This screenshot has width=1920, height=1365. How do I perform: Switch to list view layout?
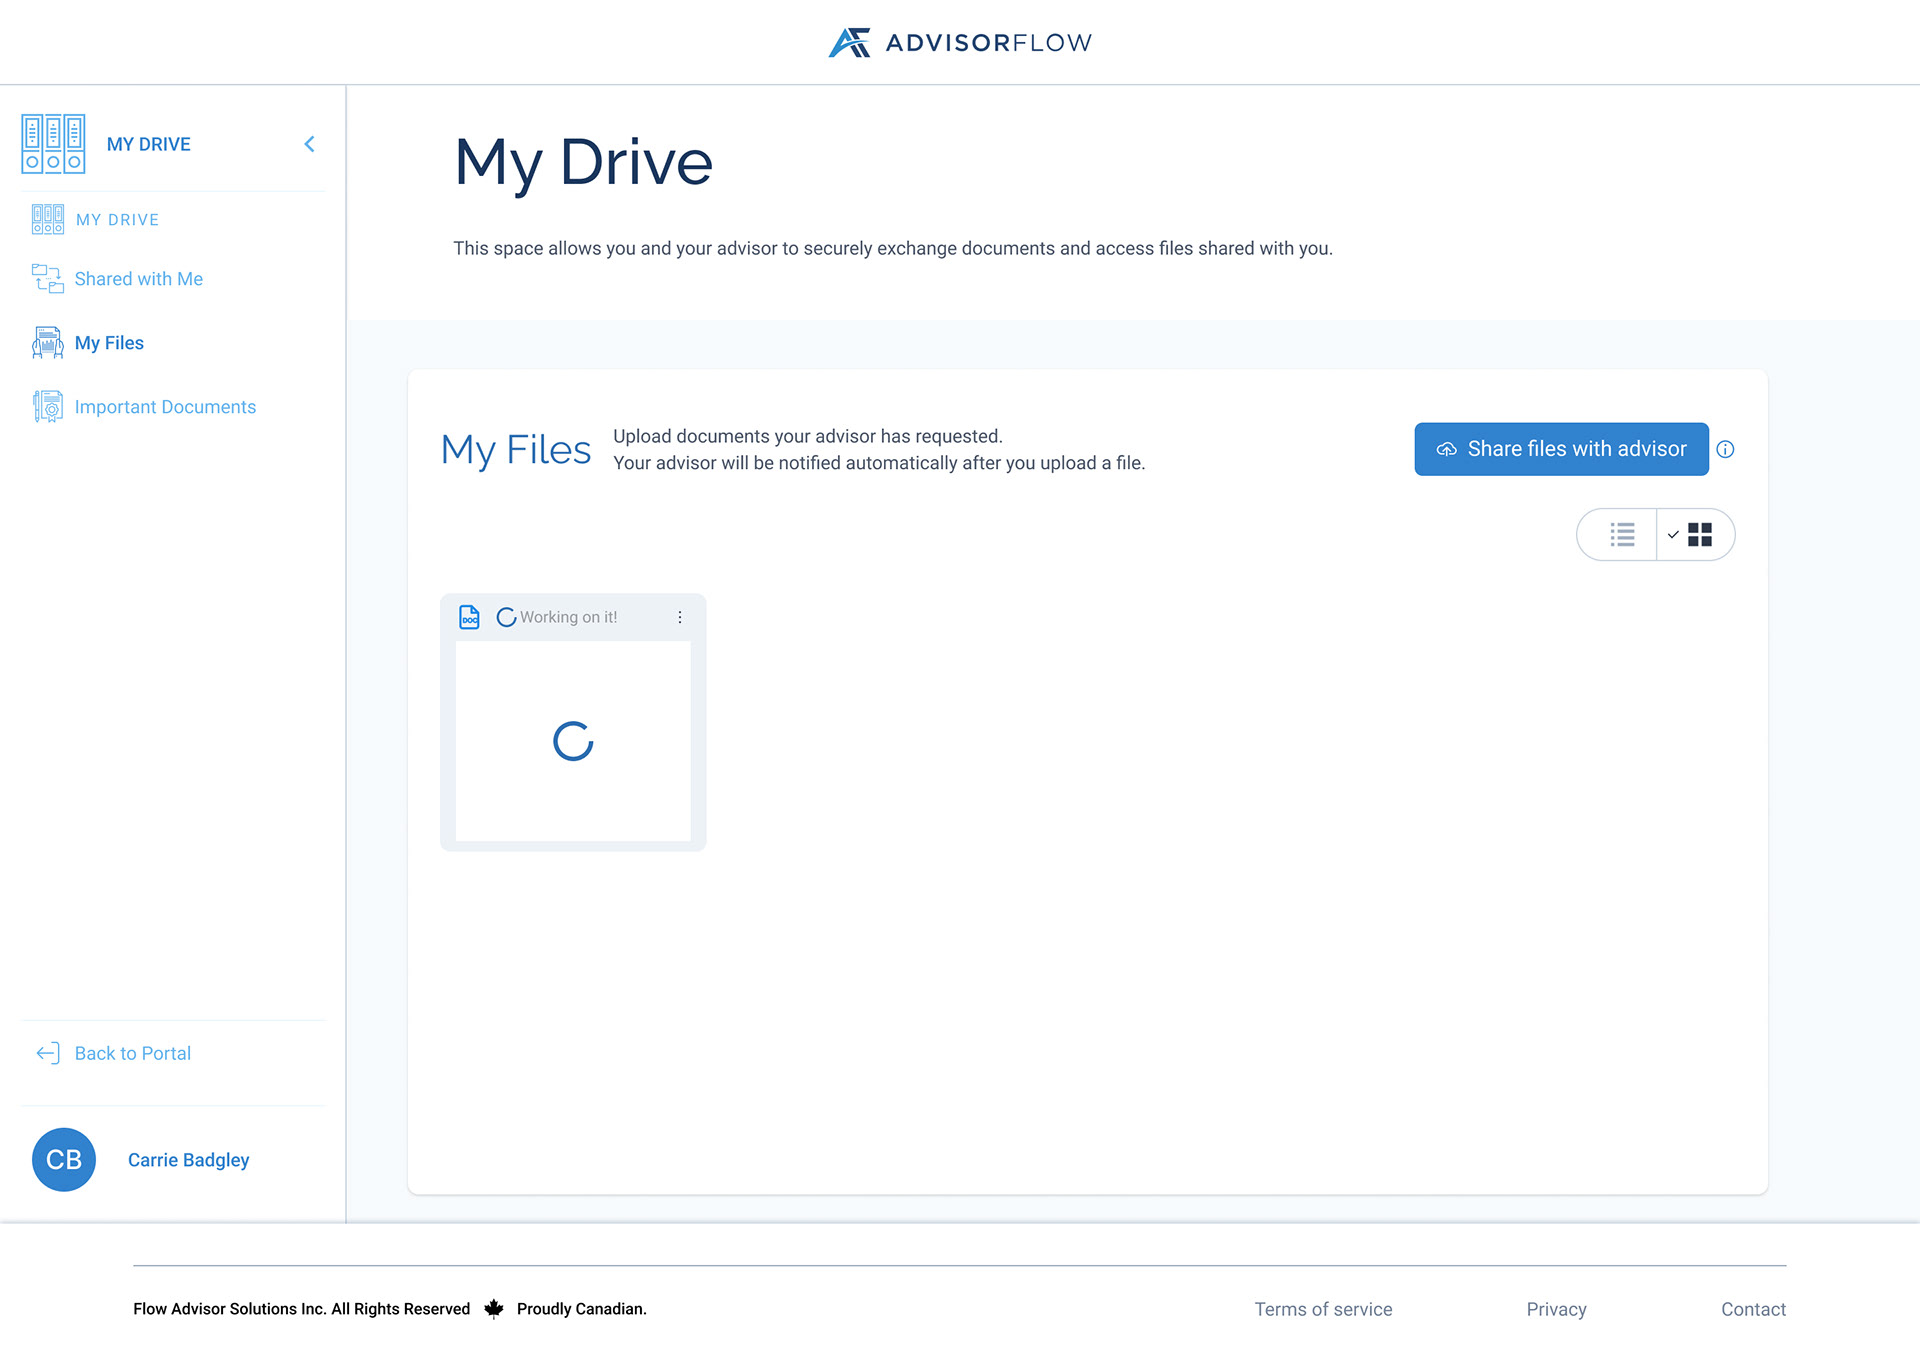tap(1620, 534)
